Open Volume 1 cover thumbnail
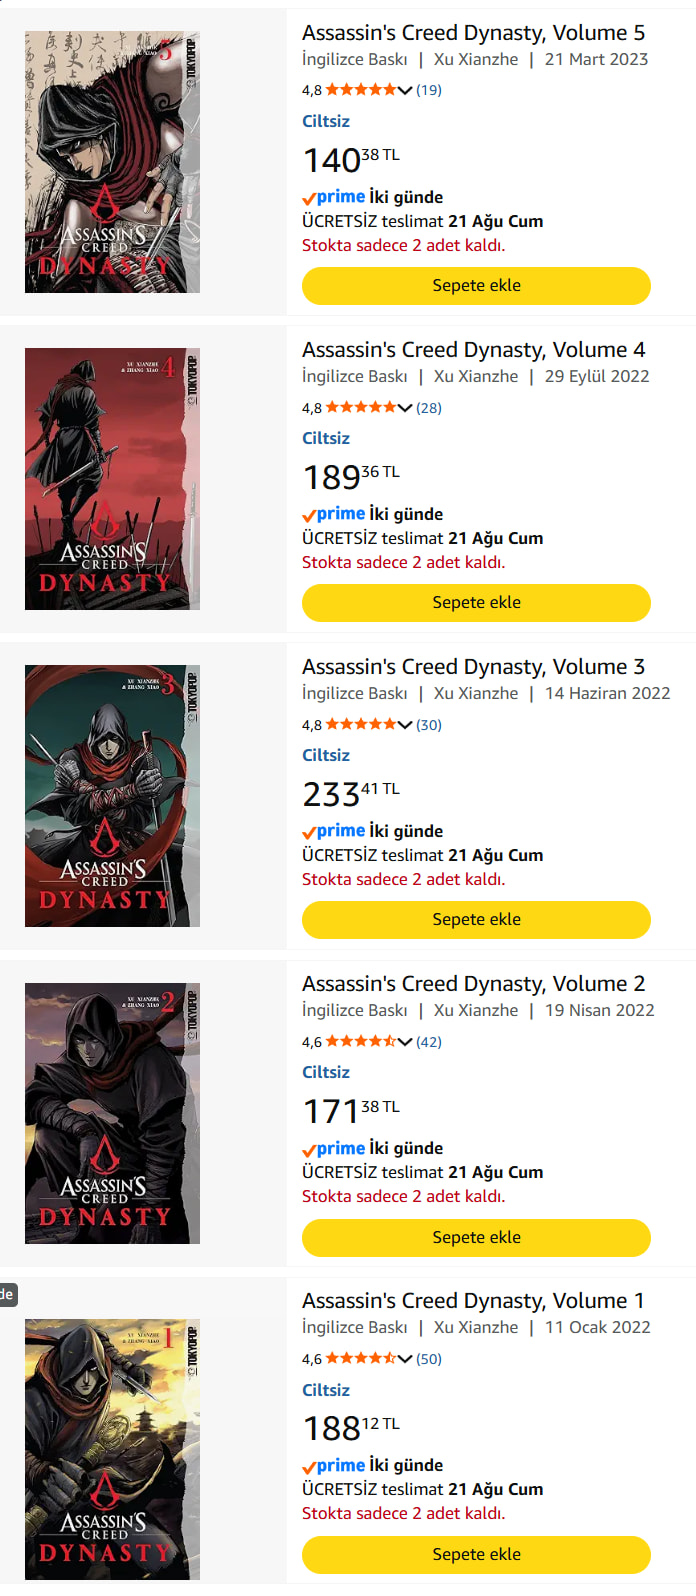Viewport: 696px width, 1596px height. click(112, 1449)
